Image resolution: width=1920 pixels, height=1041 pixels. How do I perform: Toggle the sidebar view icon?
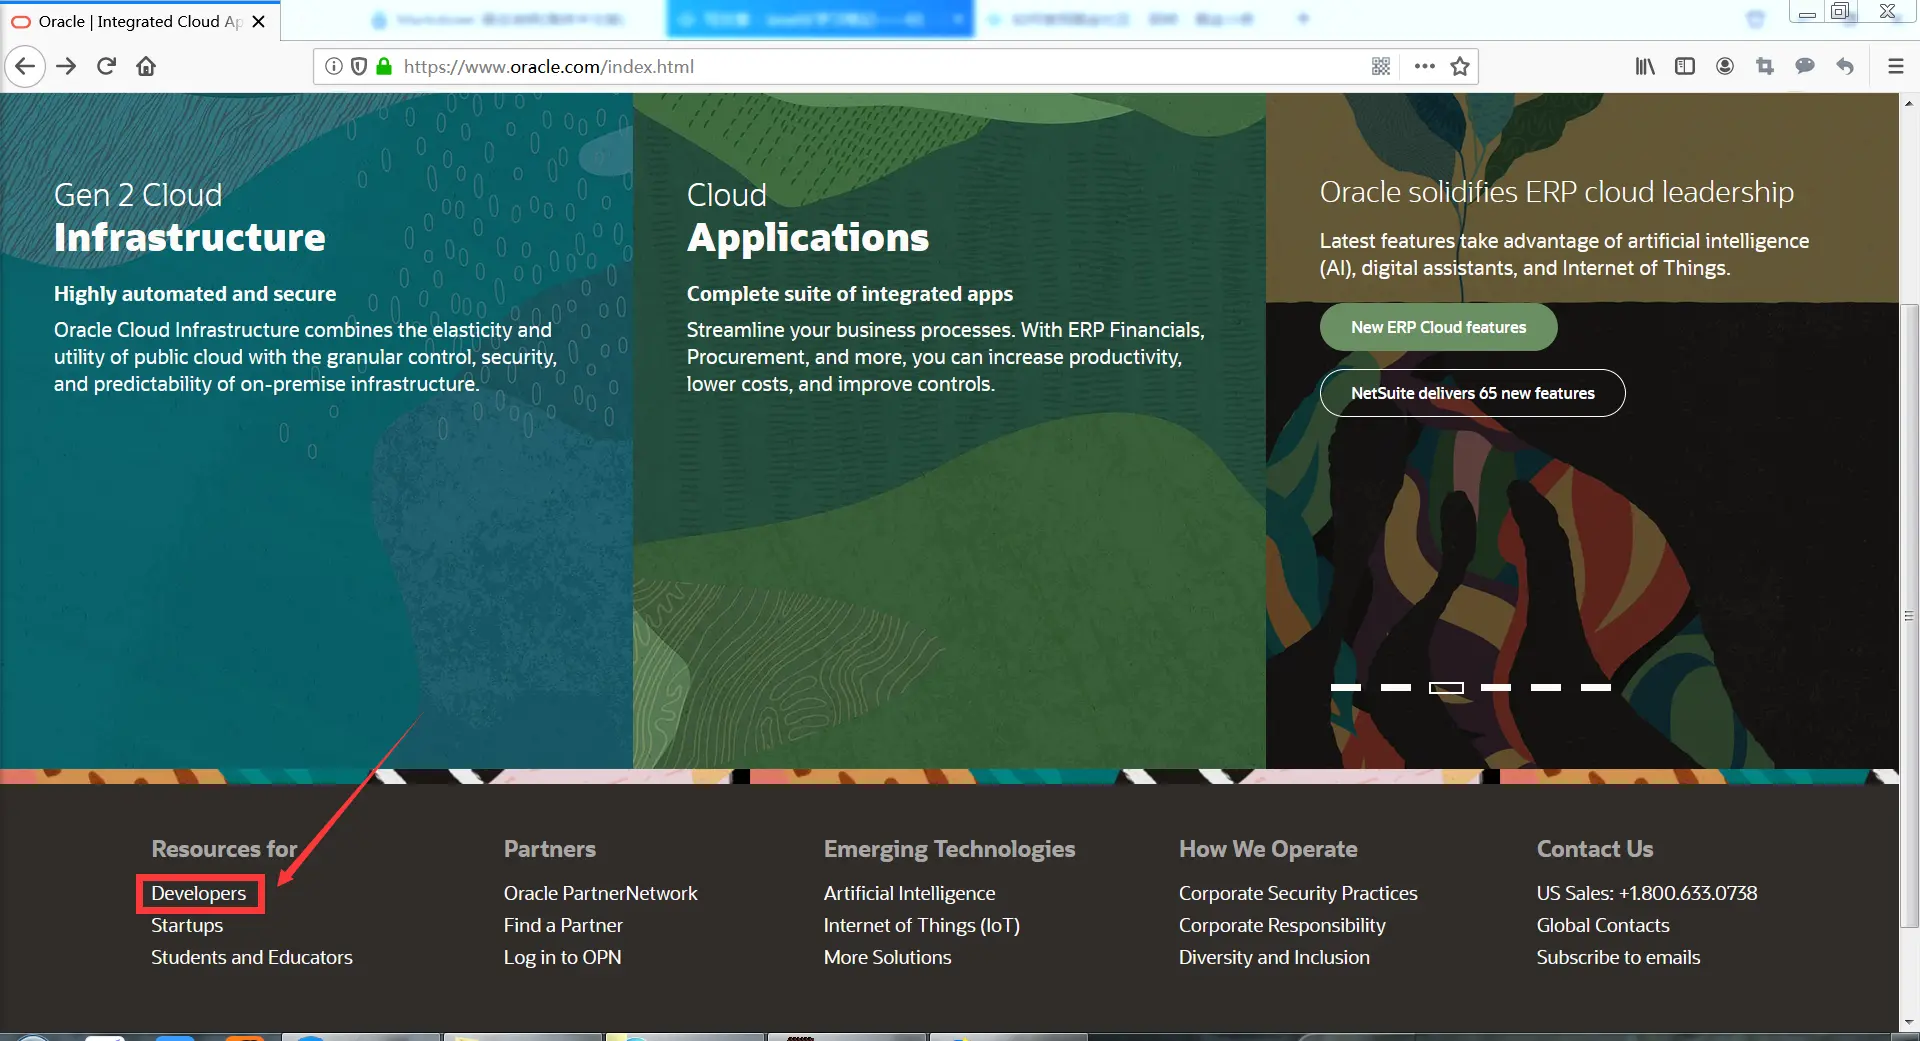1685,67
